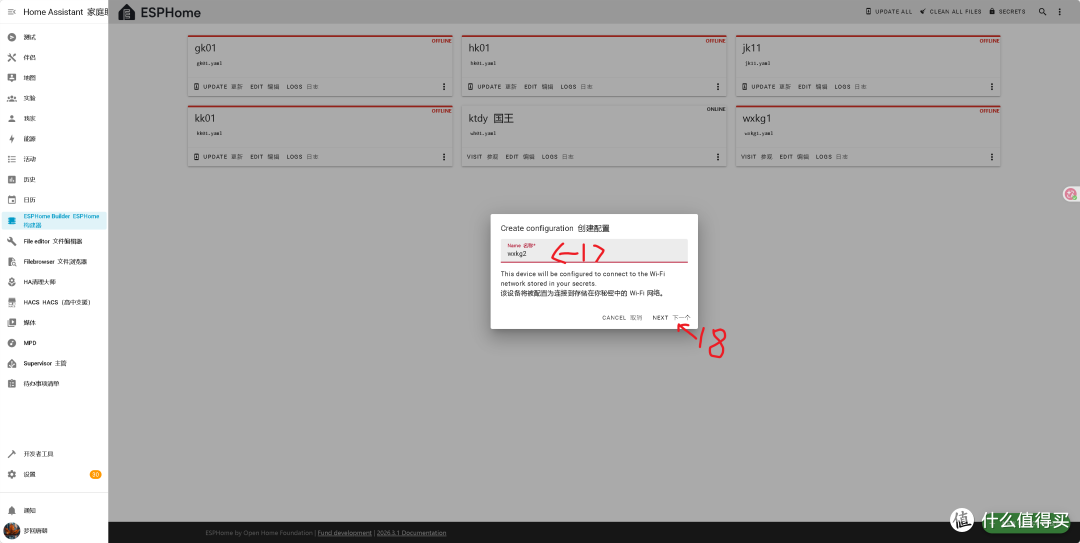This screenshot has height=543, width=1080.
Task: Click the search magnifier in ESPHome header
Action: coord(1043,12)
